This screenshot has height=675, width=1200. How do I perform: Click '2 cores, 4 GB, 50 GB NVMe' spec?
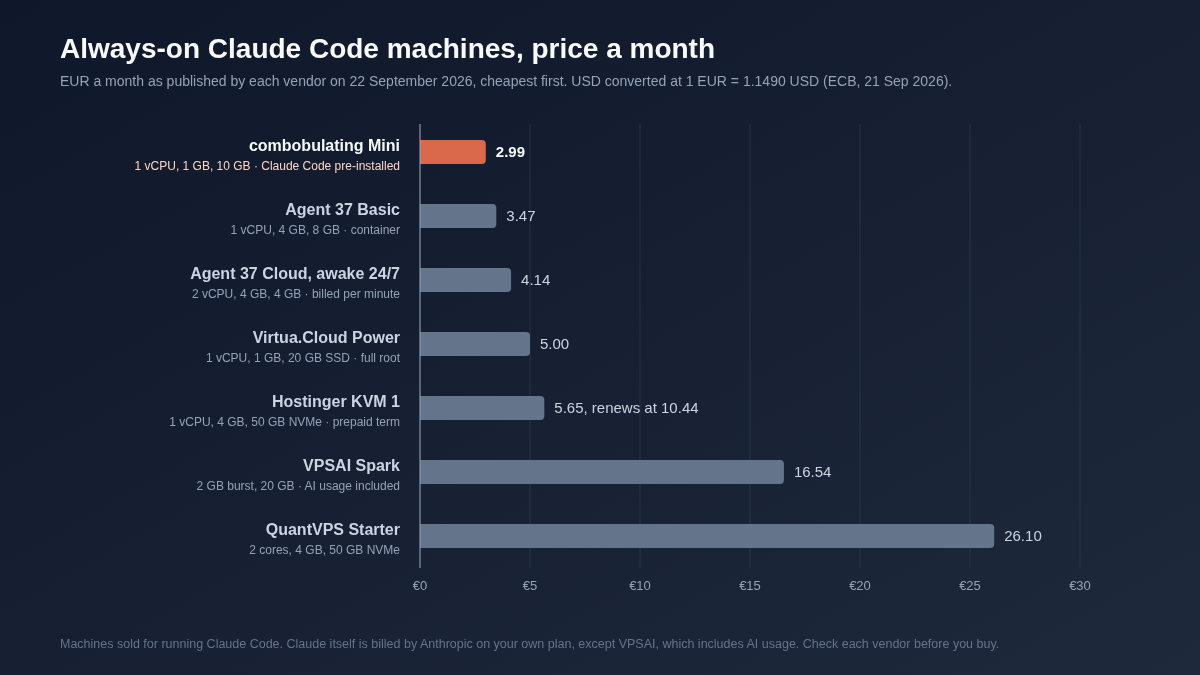pos(325,550)
